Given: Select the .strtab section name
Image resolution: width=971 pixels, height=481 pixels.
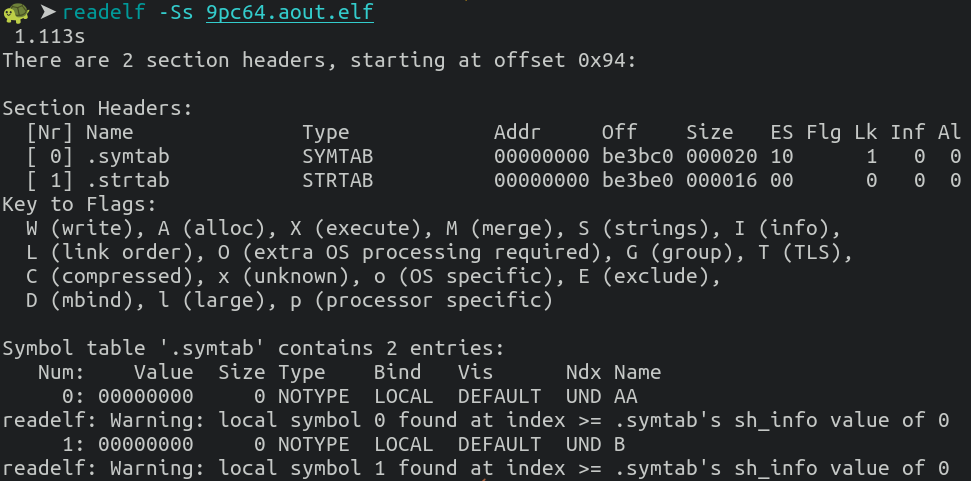Looking at the screenshot, I should 127,180.
